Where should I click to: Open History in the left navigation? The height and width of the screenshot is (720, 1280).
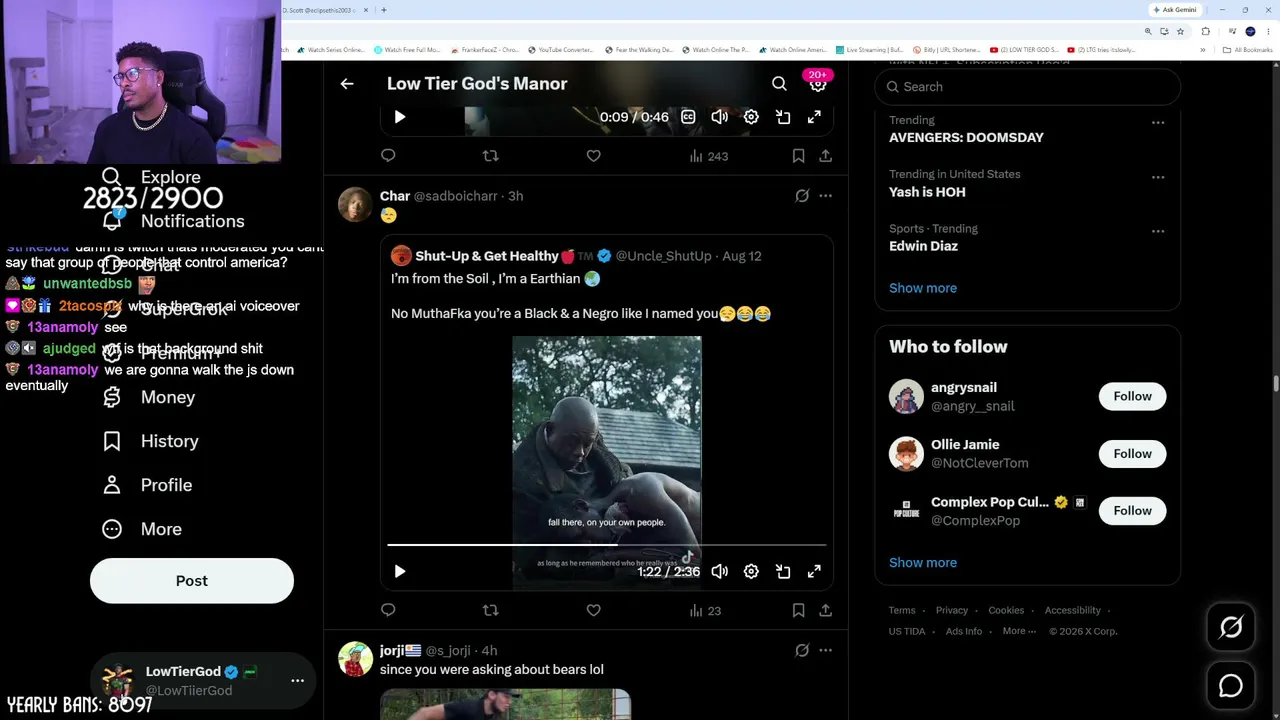(x=151, y=441)
